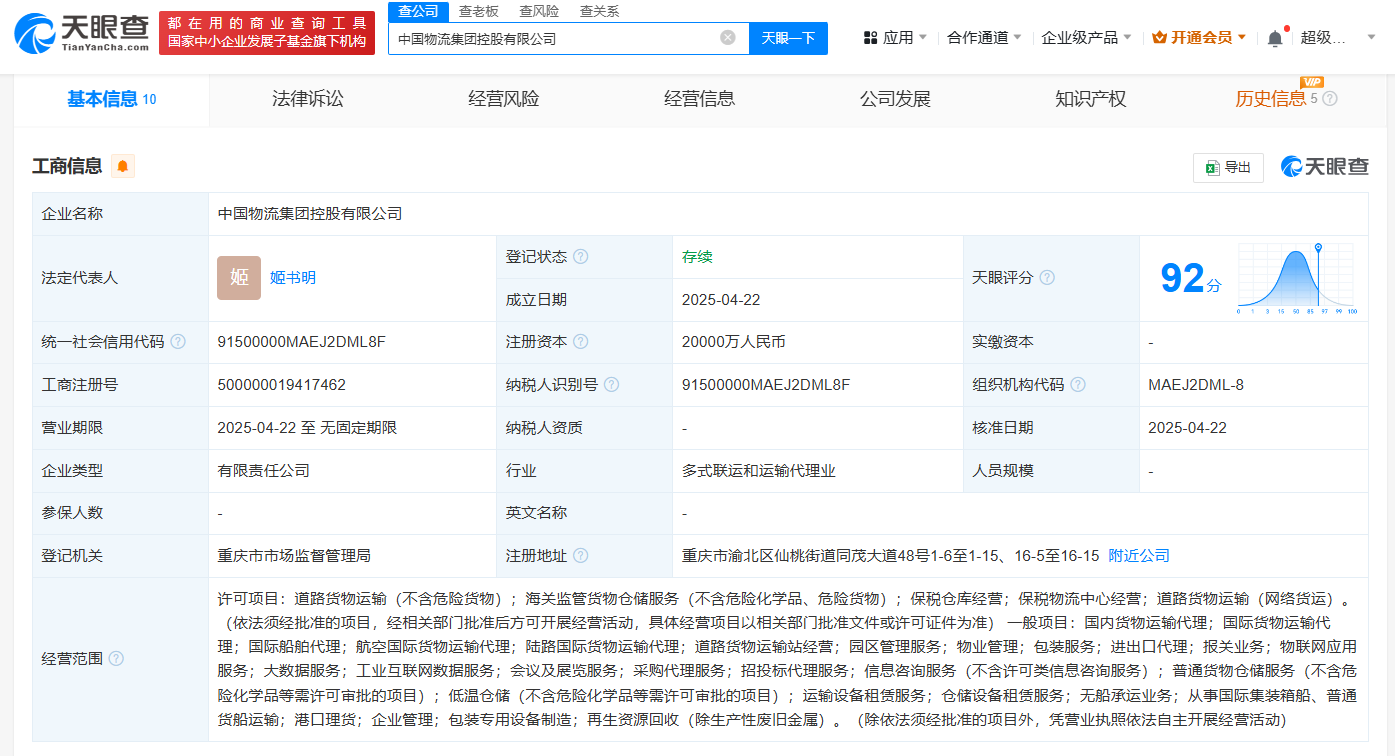Expand the 合作通道 dropdown

click(984, 38)
